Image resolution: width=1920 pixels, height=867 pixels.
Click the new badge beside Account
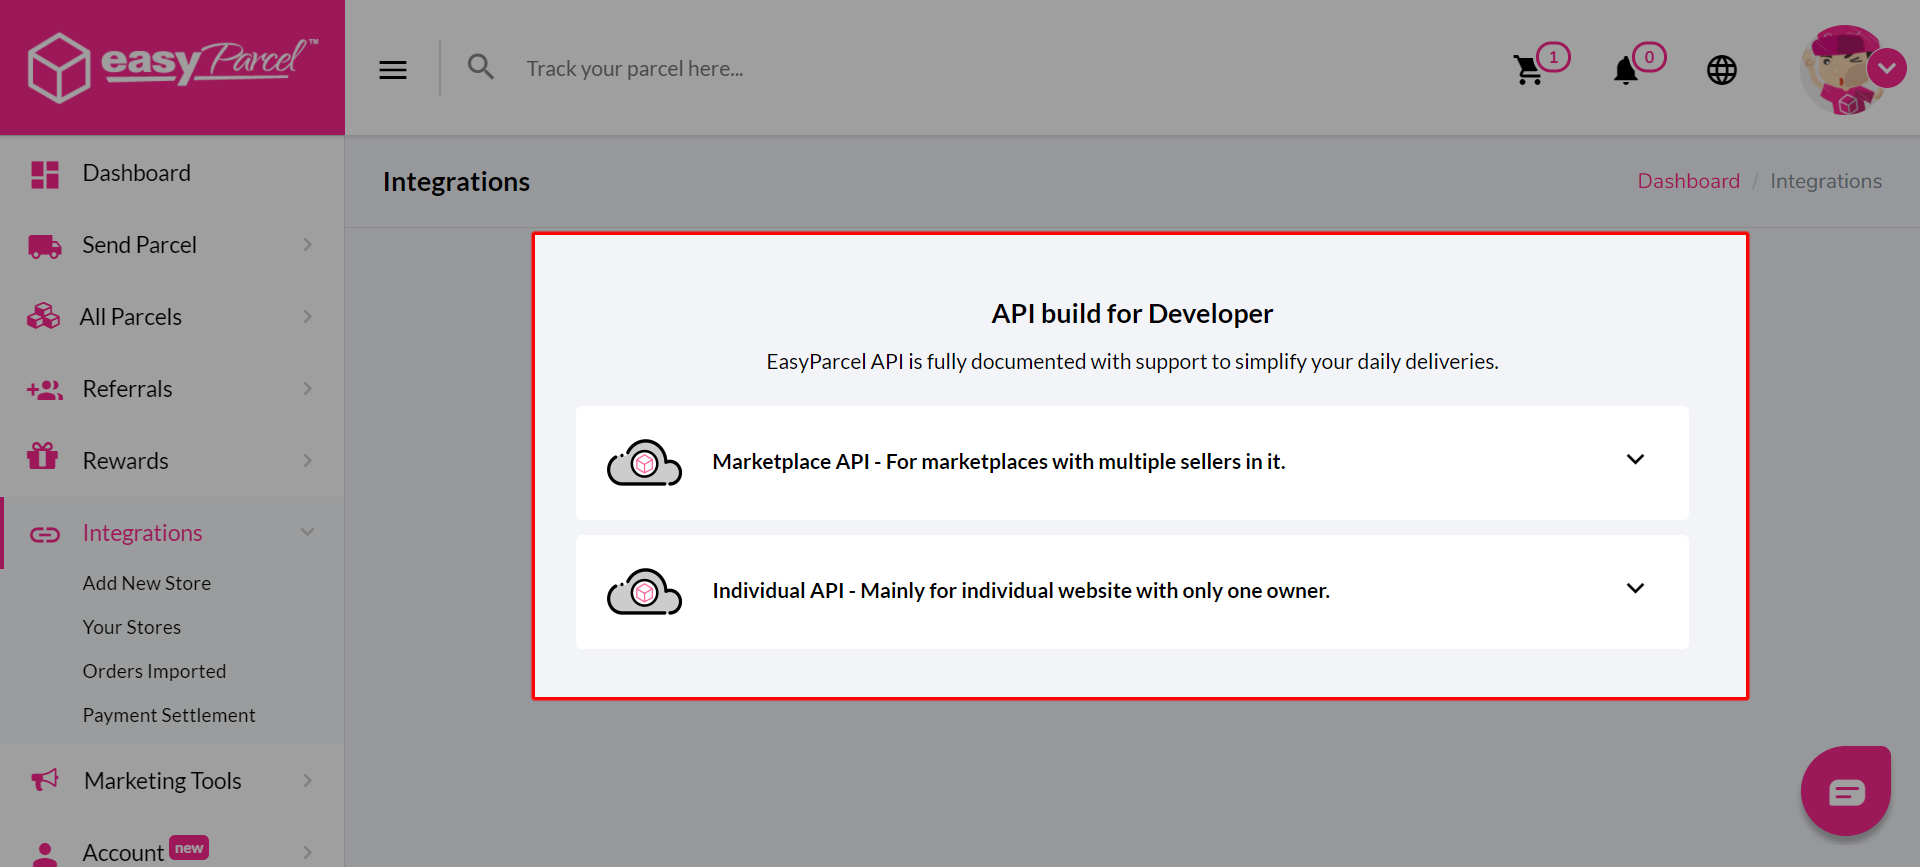tap(189, 848)
